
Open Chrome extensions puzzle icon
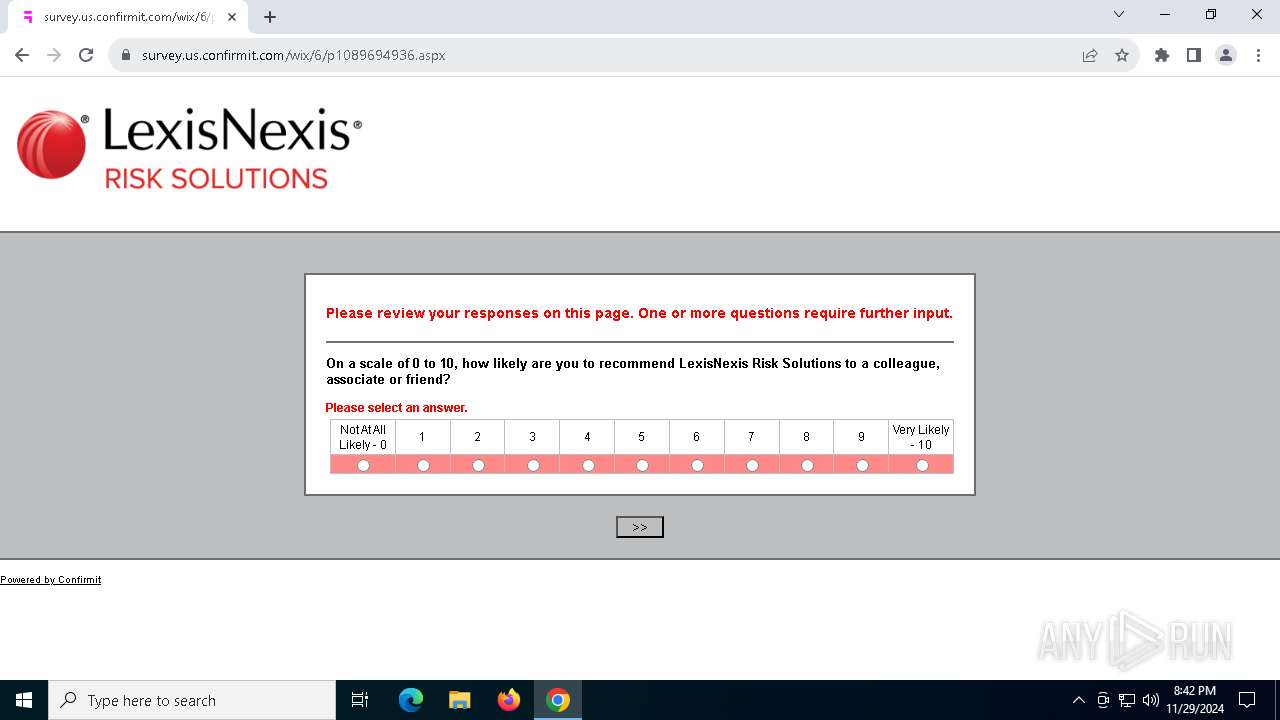(1162, 55)
